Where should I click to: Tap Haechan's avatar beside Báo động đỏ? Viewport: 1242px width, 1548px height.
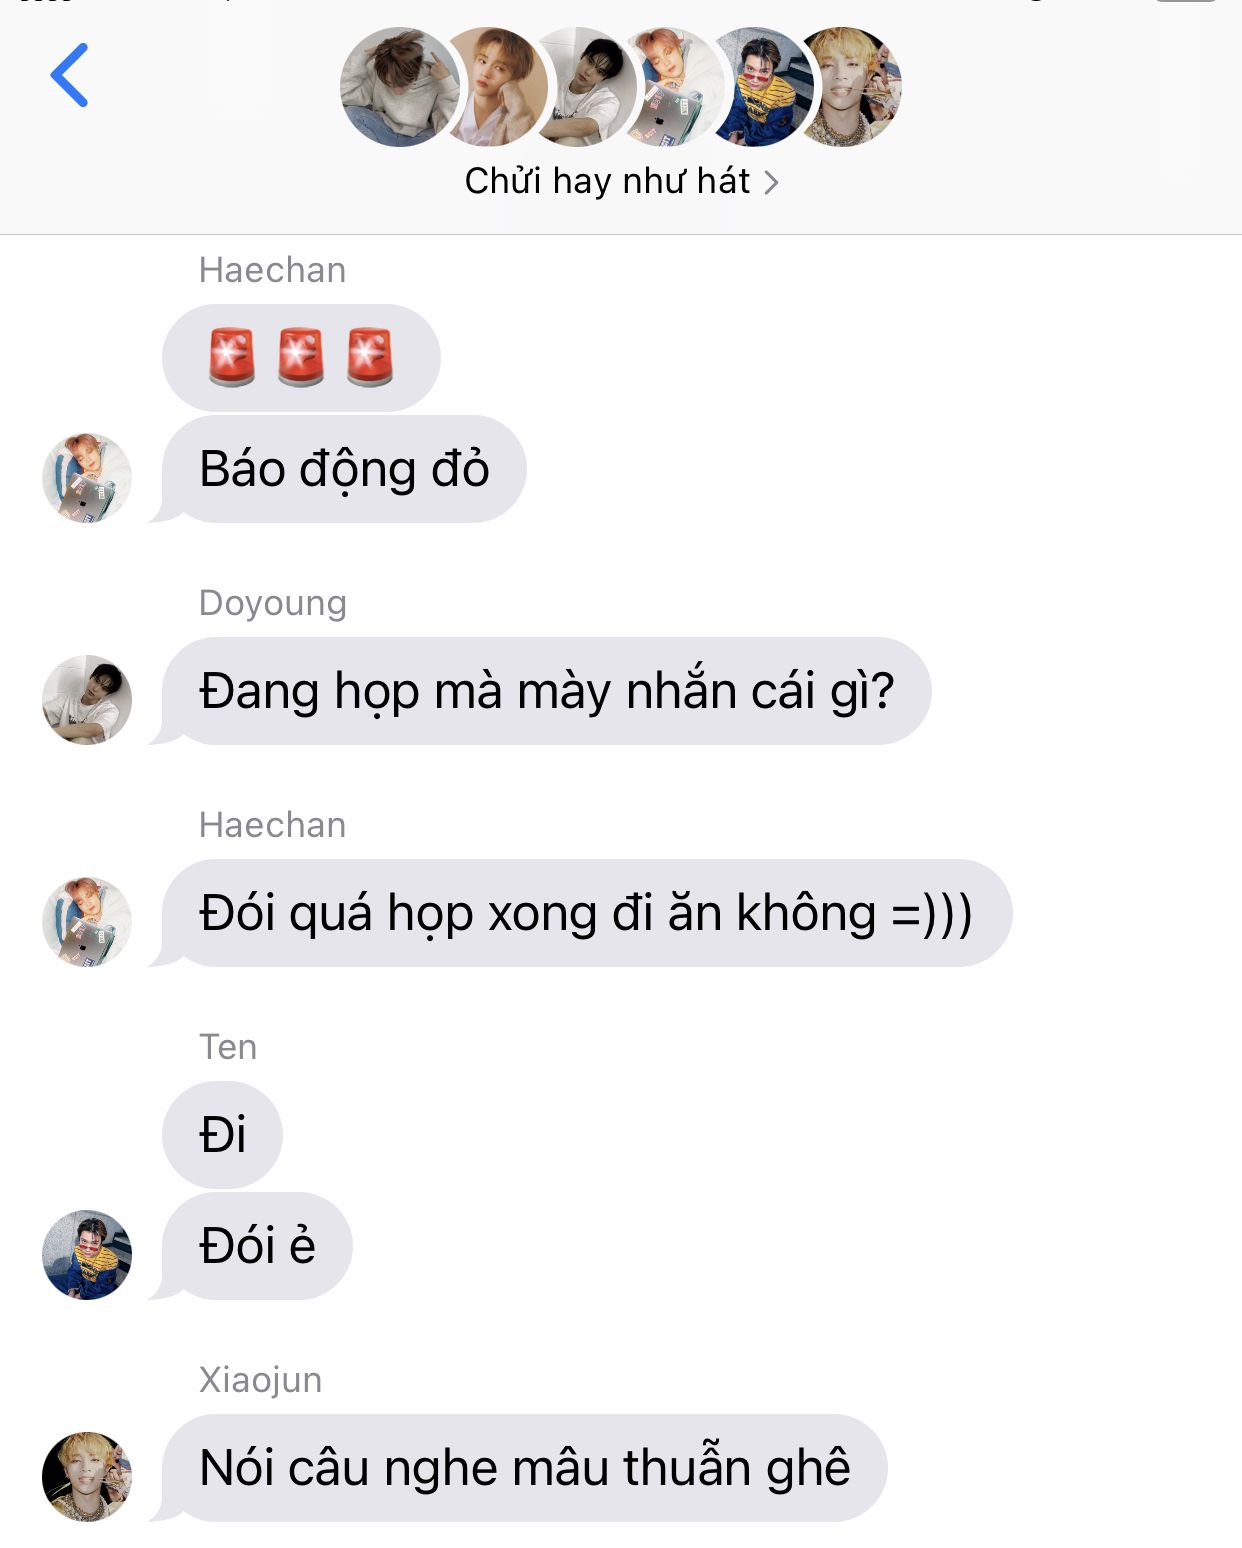point(87,478)
